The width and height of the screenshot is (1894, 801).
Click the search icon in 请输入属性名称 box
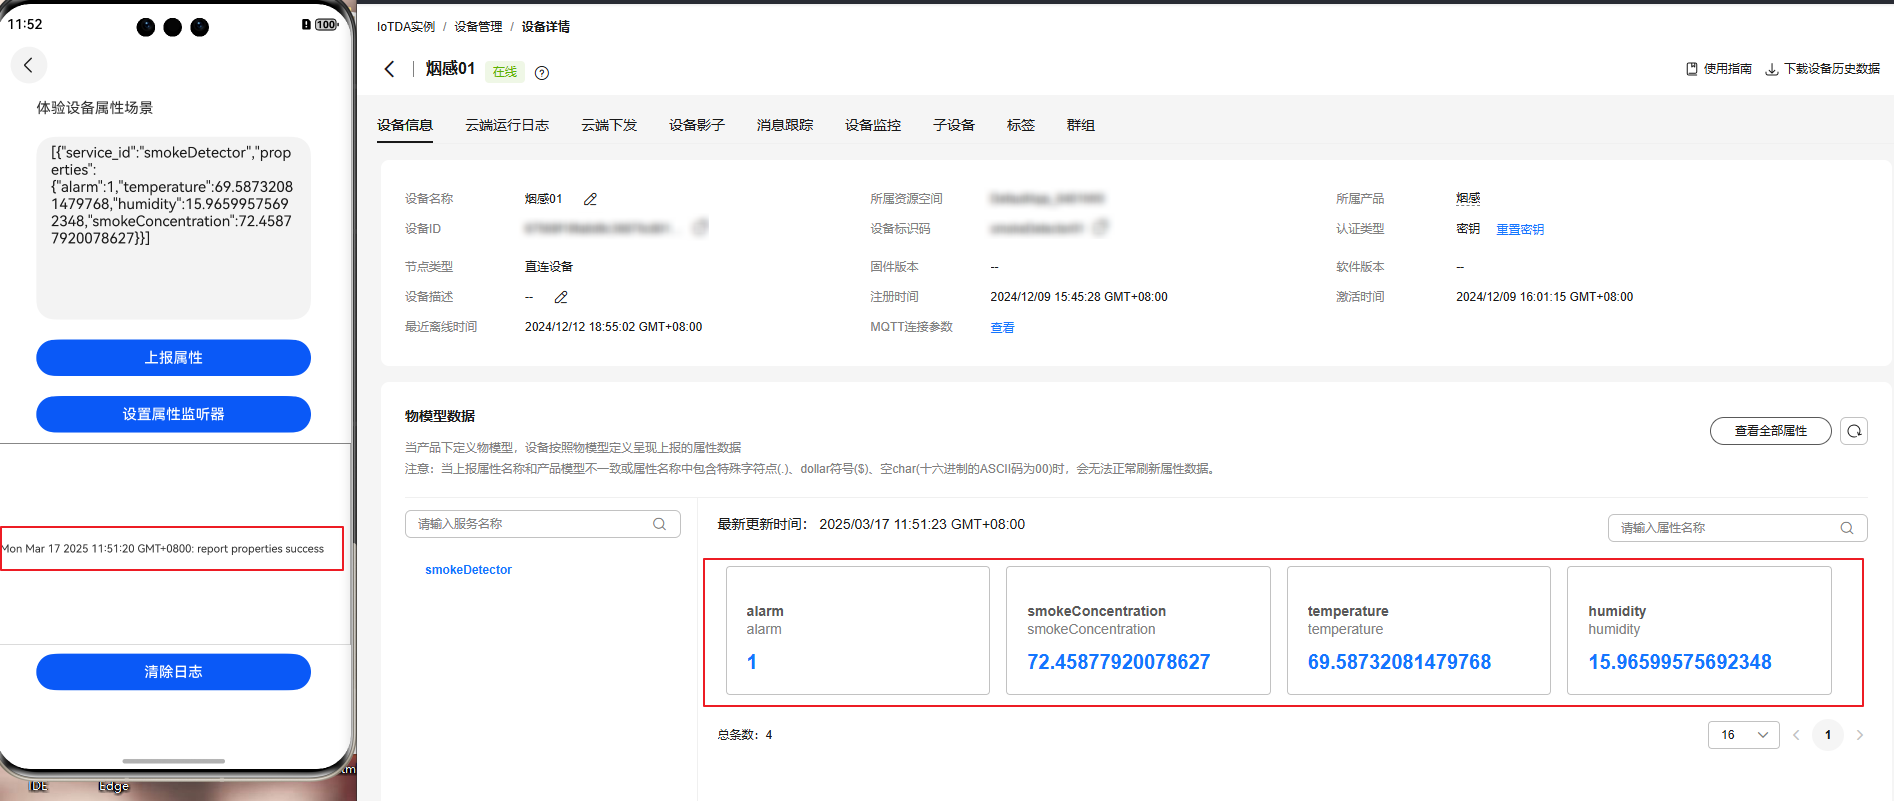click(1847, 528)
